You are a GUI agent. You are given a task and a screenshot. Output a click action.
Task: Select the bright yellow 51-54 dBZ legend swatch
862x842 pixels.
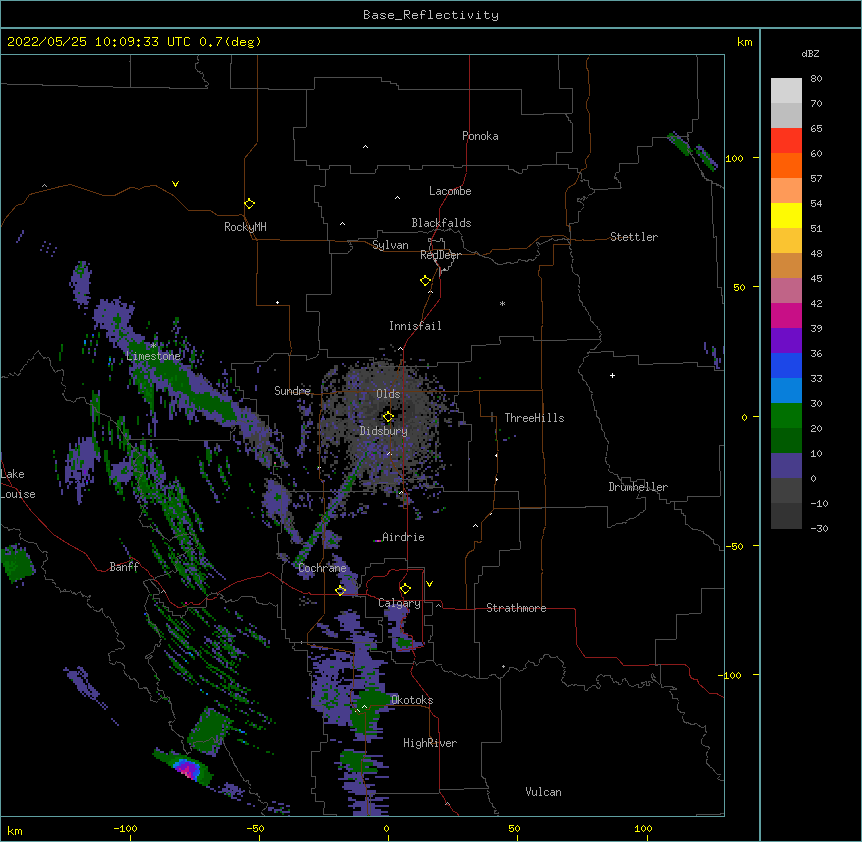click(786, 215)
